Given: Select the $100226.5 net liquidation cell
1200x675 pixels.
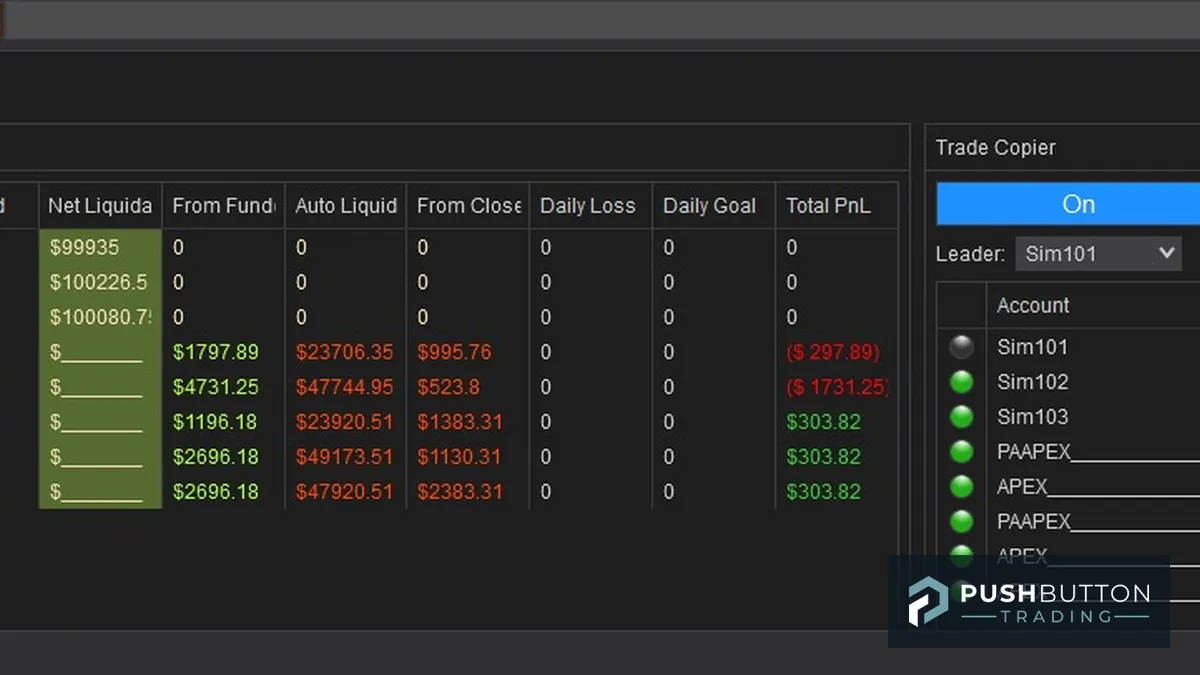Looking at the screenshot, I should pos(100,282).
